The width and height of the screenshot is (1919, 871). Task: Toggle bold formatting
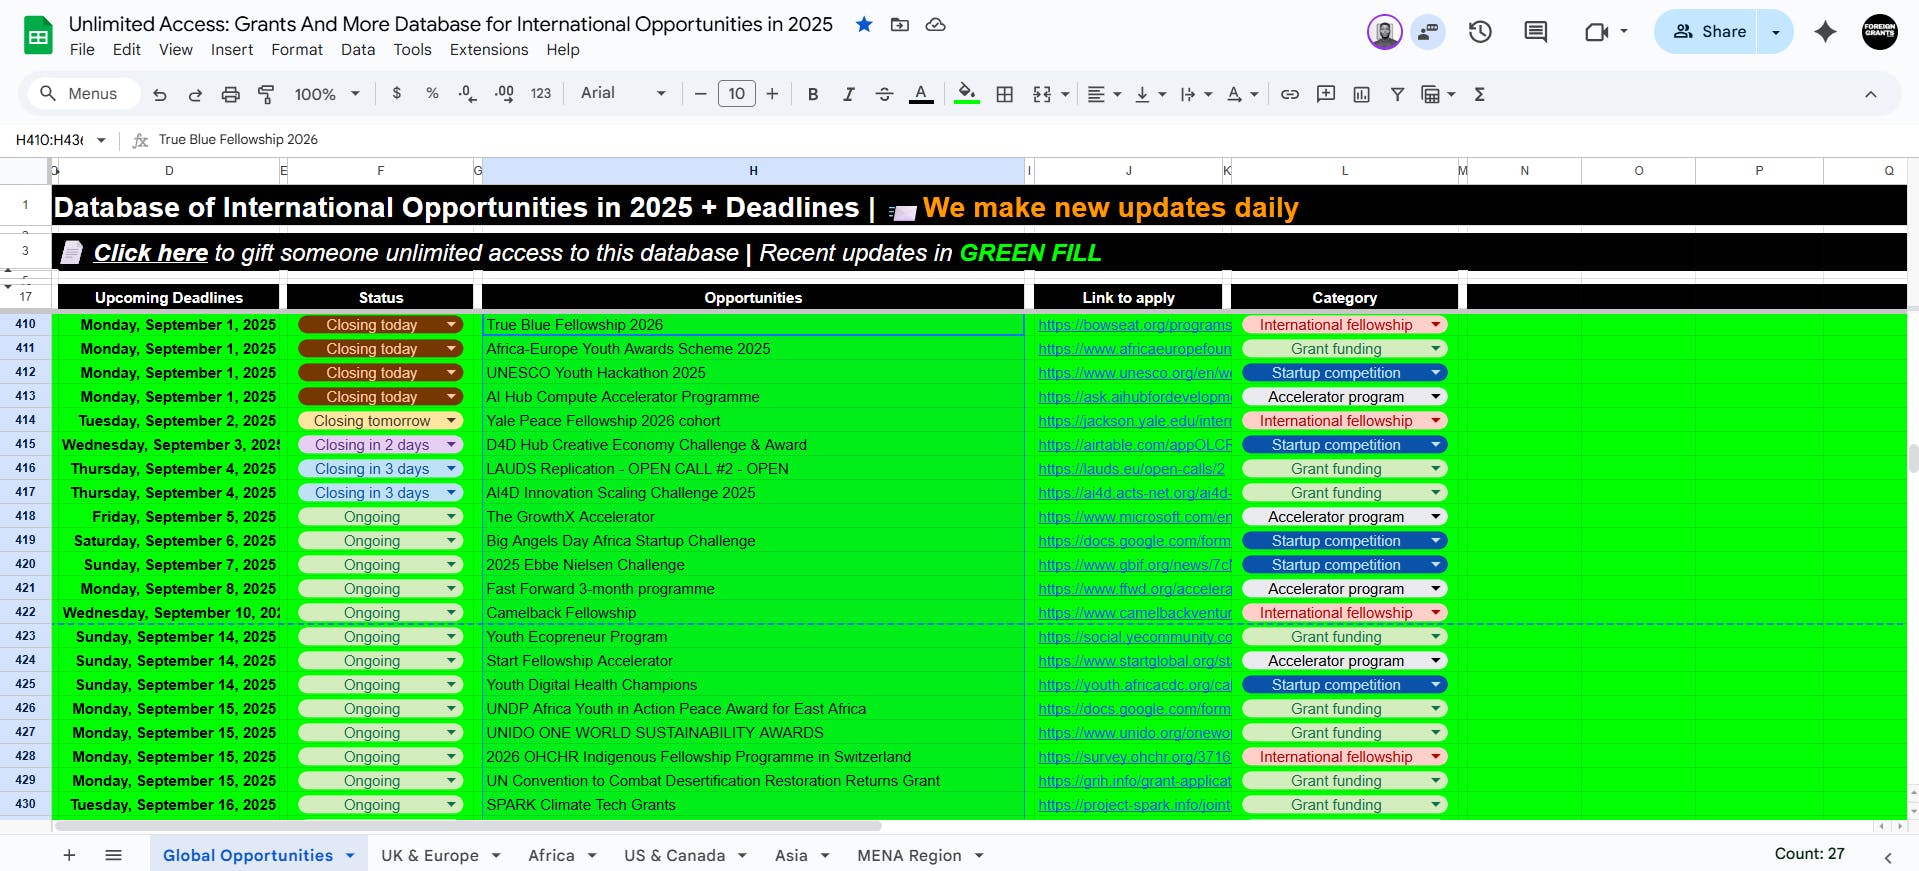click(x=813, y=94)
